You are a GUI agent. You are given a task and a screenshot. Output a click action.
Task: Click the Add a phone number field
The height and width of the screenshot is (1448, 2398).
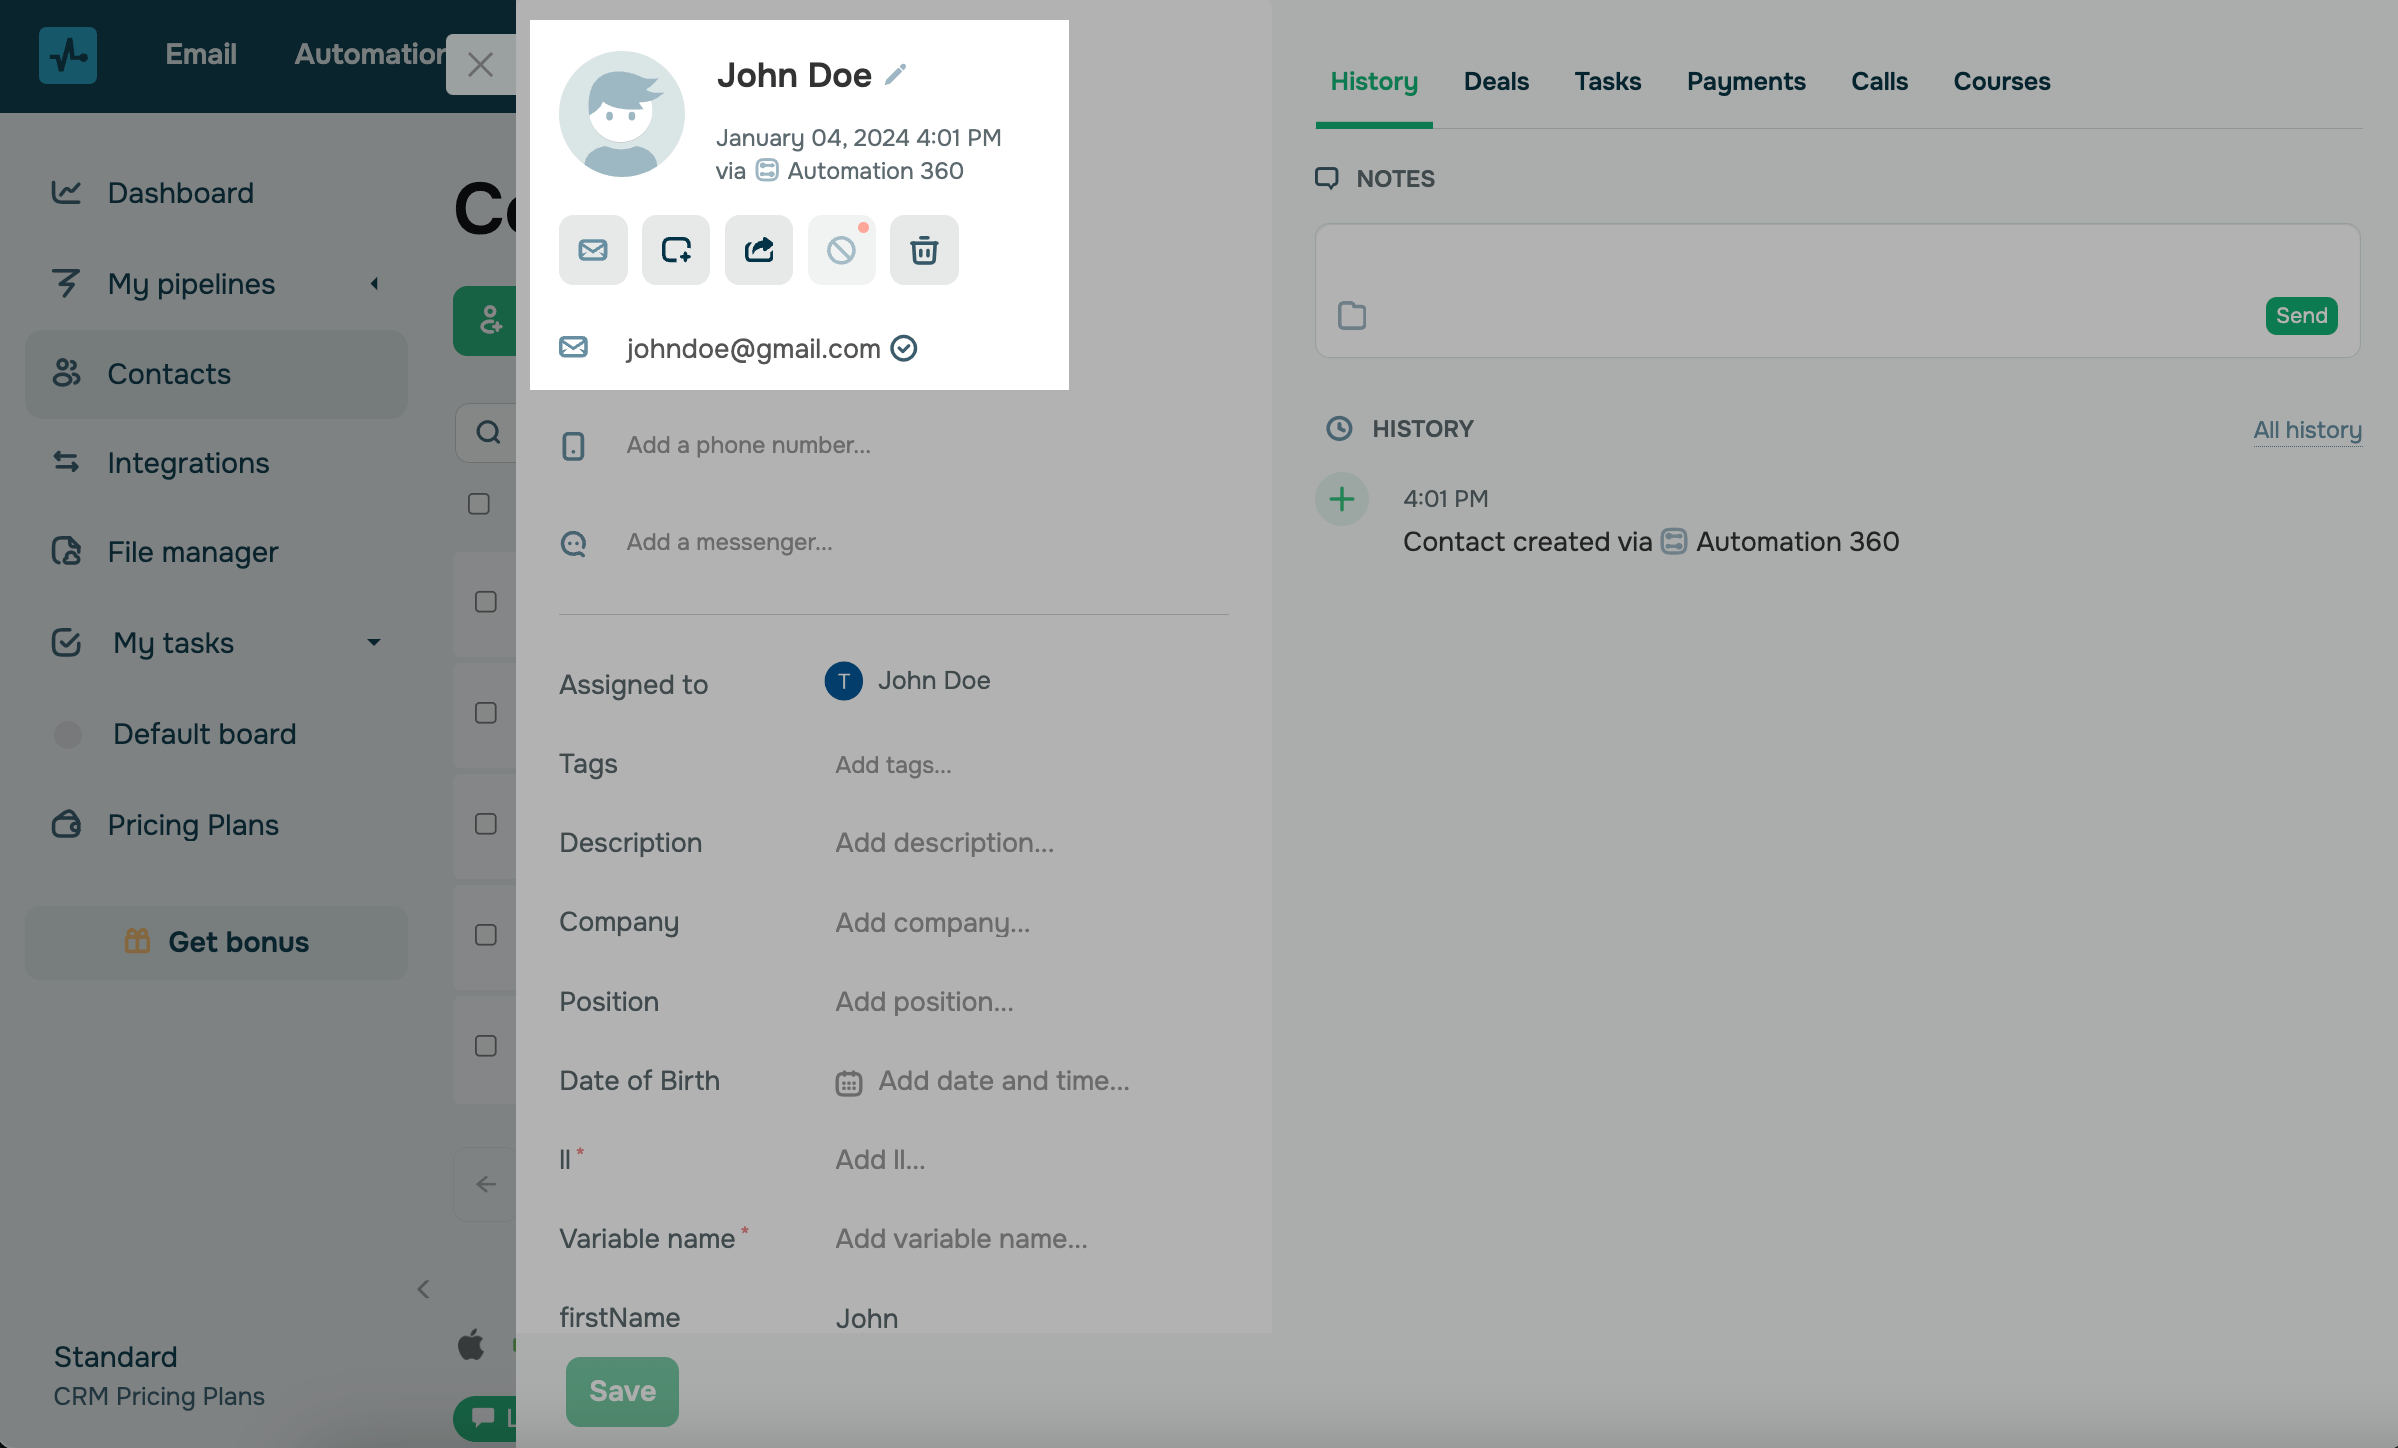pyautogui.click(x=749, y=445)
